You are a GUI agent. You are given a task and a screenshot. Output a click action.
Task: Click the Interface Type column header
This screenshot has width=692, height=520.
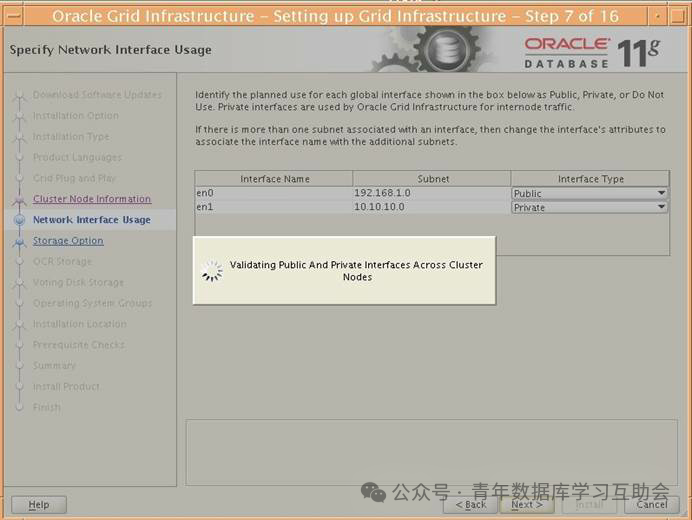[x=590, y=179]
